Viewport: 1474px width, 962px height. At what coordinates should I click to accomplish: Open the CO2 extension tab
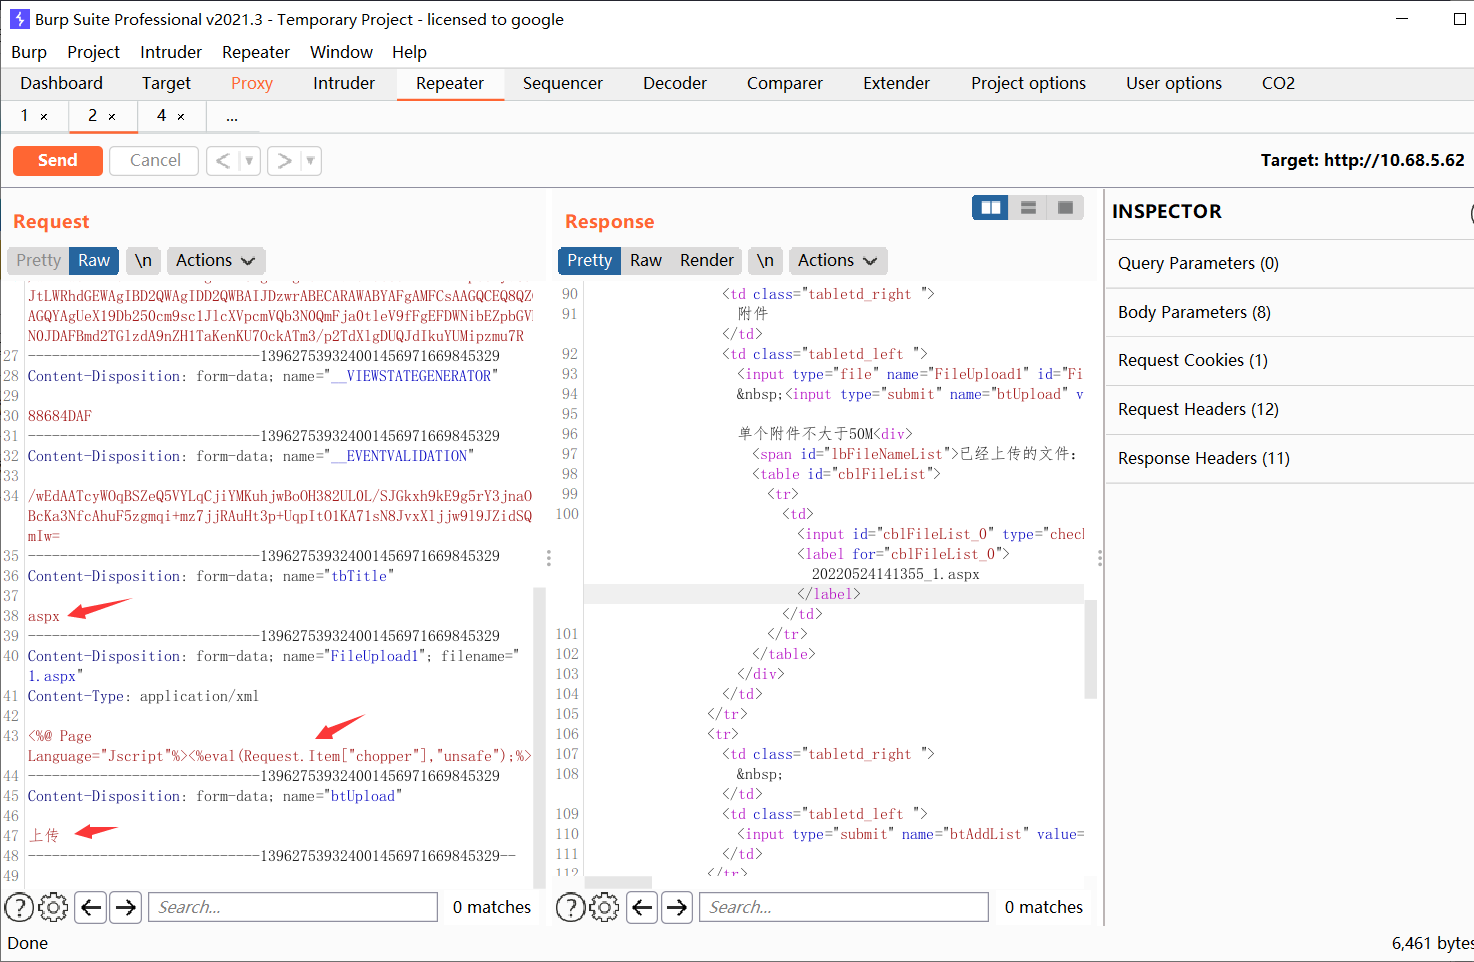pyautogui.click(x=1278, y=83)
